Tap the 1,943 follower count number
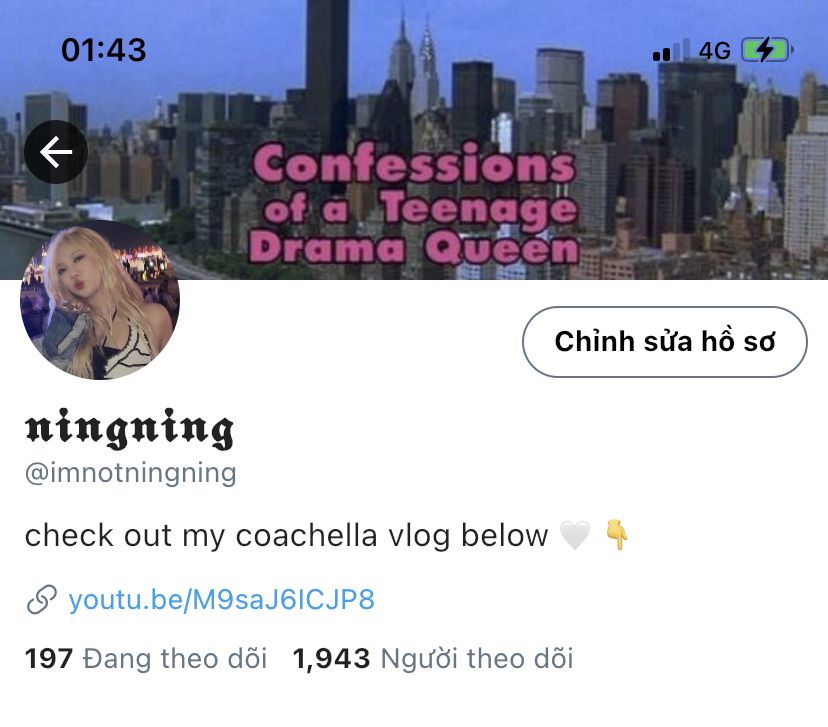The width and height of the screenshot is (828, 727). (331, 659)
